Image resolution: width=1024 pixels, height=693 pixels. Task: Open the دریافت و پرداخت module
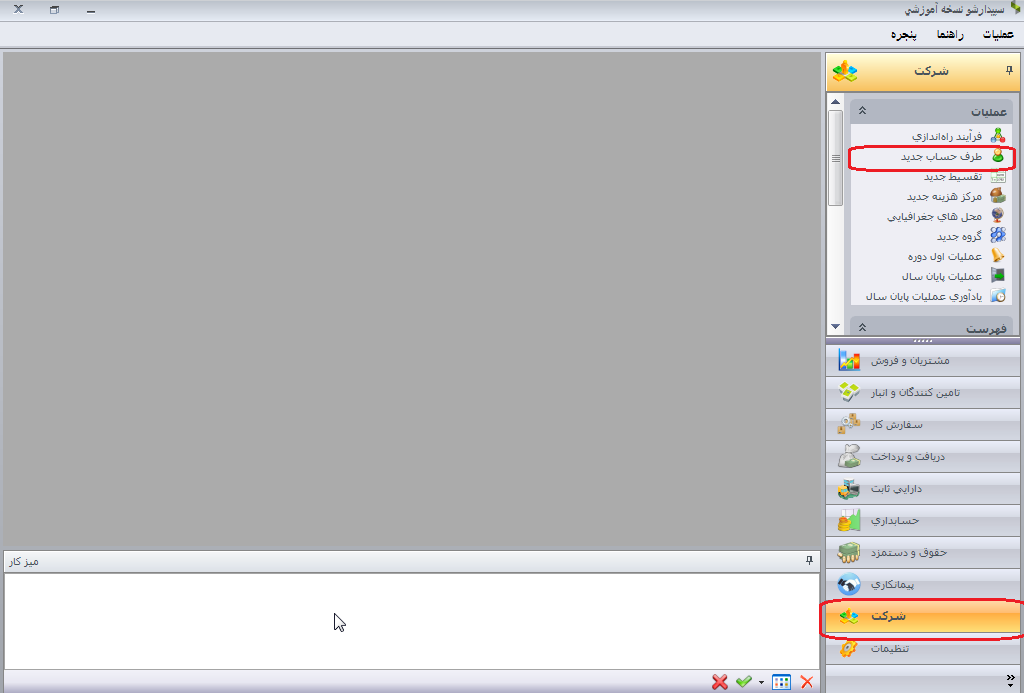point(923,457)
